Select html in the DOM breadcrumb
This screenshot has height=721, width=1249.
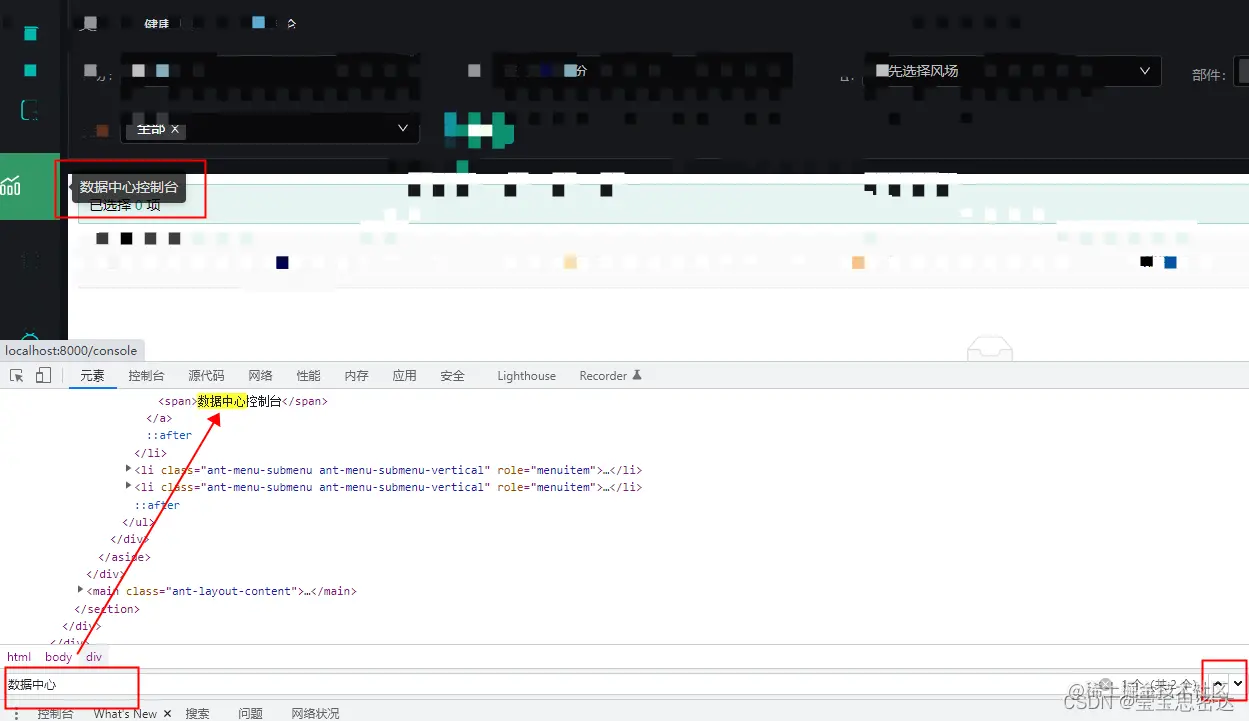[x=19, y=657]
